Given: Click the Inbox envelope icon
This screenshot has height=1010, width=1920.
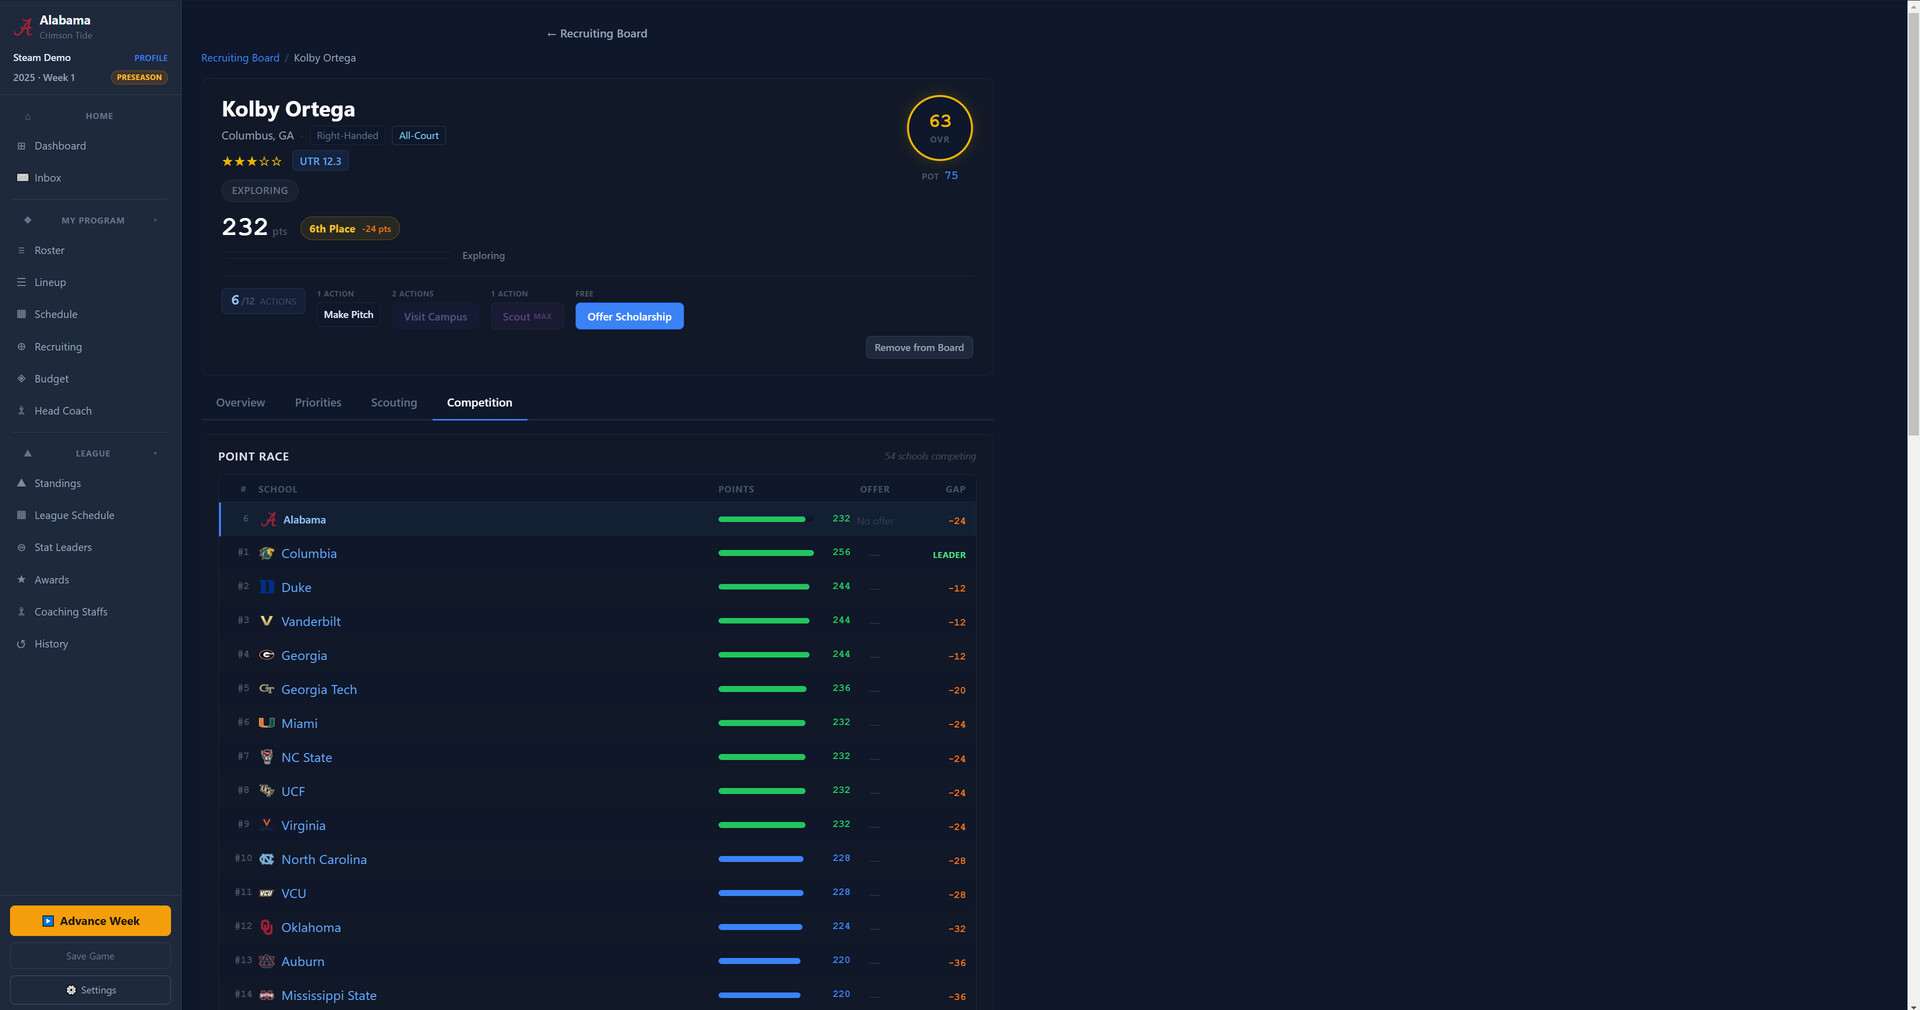Looking at the screenshot, I should pos(22,178).
